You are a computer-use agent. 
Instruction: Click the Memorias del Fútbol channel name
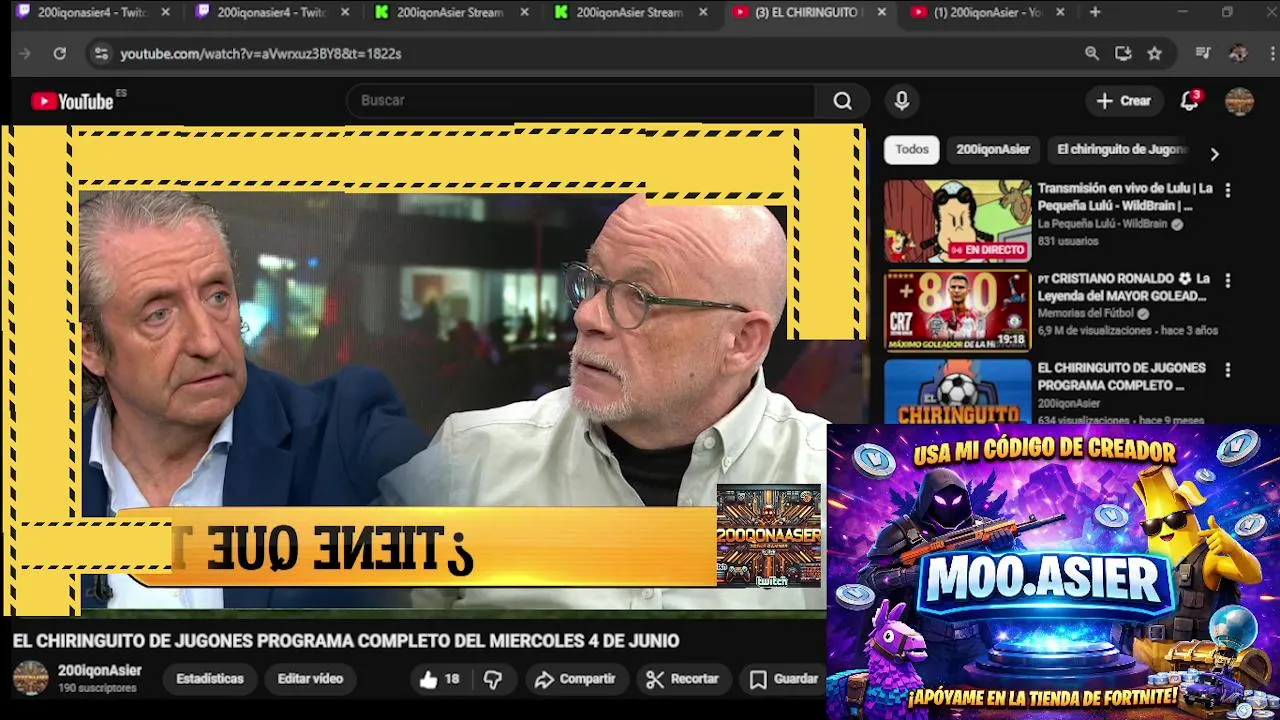coord(1085,313)
